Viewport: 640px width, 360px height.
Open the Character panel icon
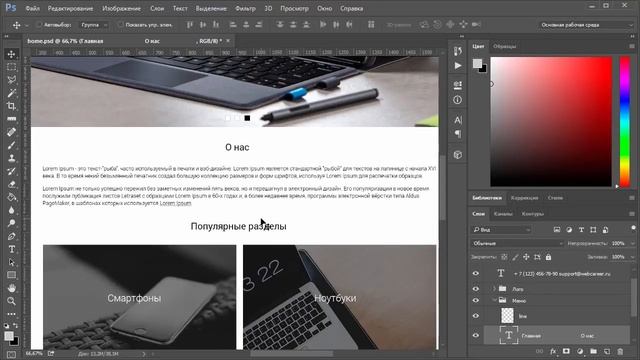458,120
